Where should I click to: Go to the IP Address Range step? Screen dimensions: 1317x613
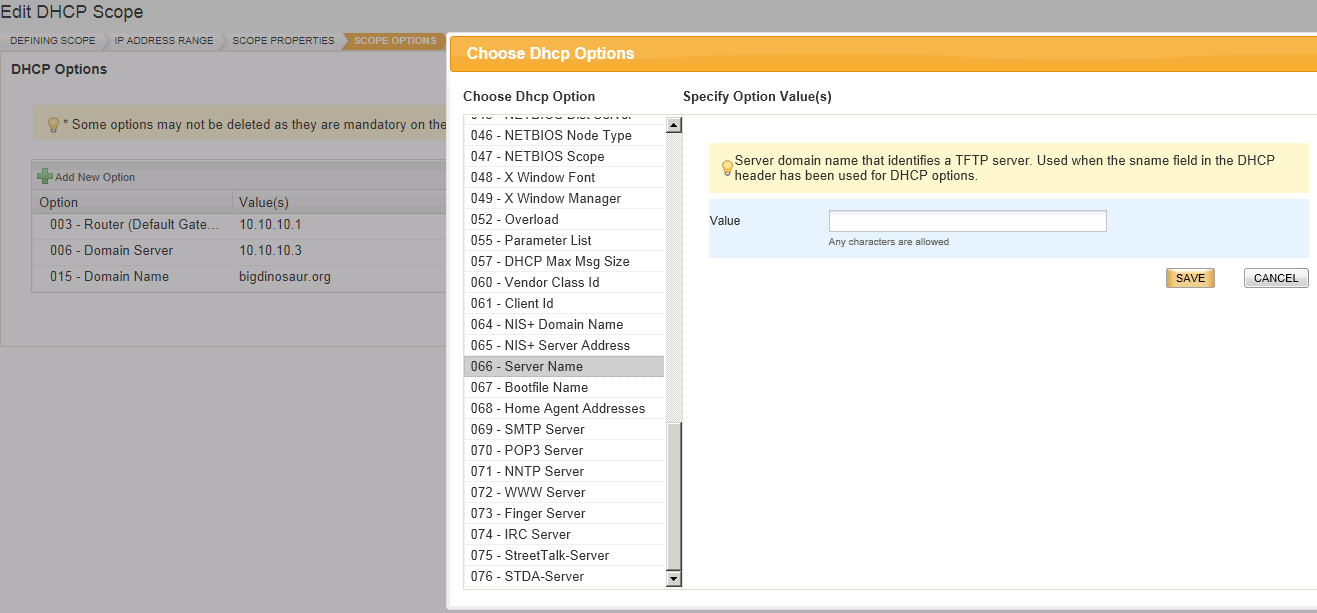pyautogui.click(x=164, y=41)
